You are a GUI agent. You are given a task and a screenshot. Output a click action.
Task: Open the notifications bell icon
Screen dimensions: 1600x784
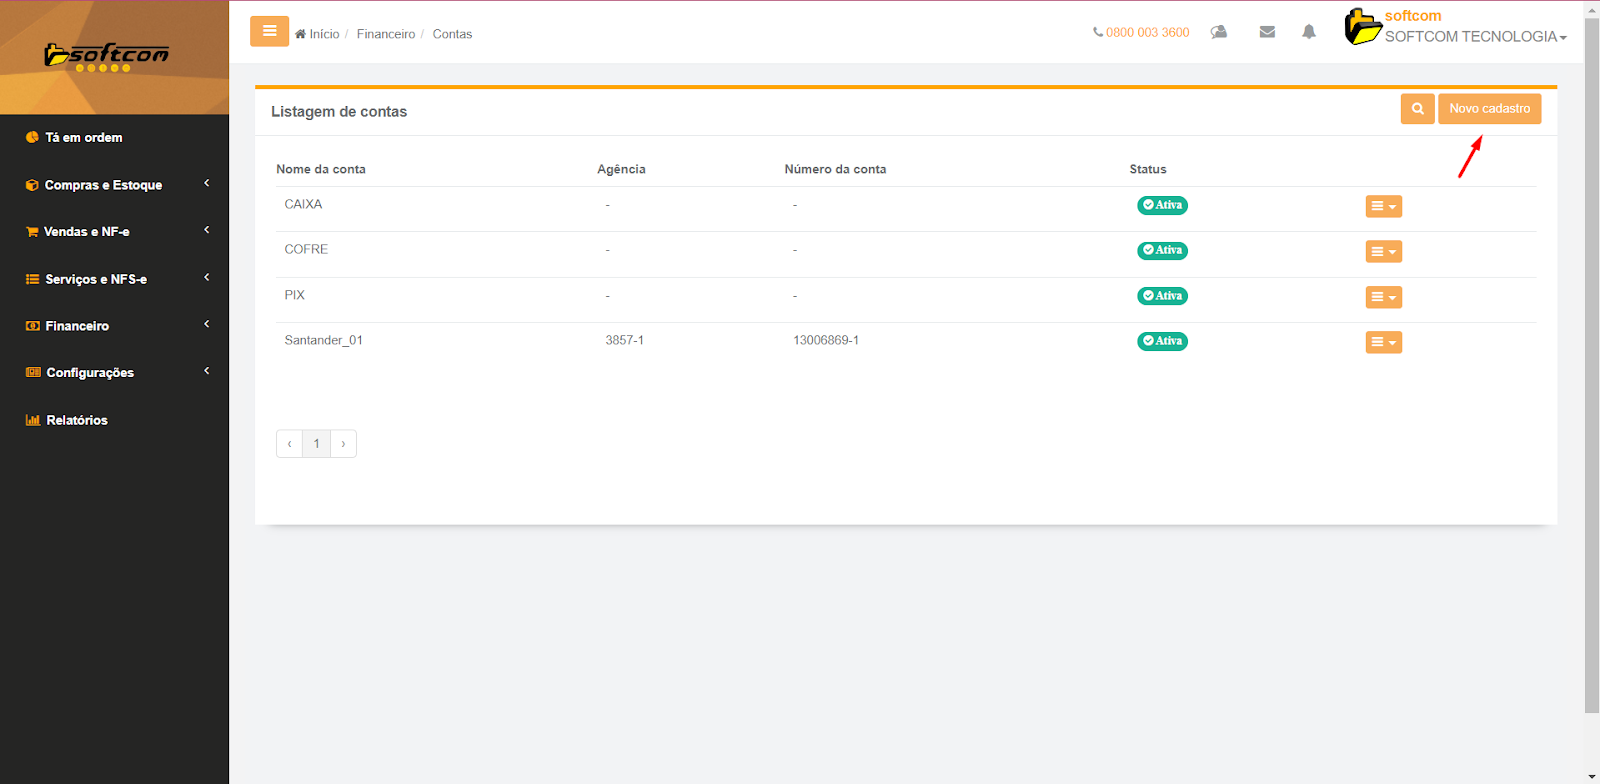click(x=1308, y=32)
